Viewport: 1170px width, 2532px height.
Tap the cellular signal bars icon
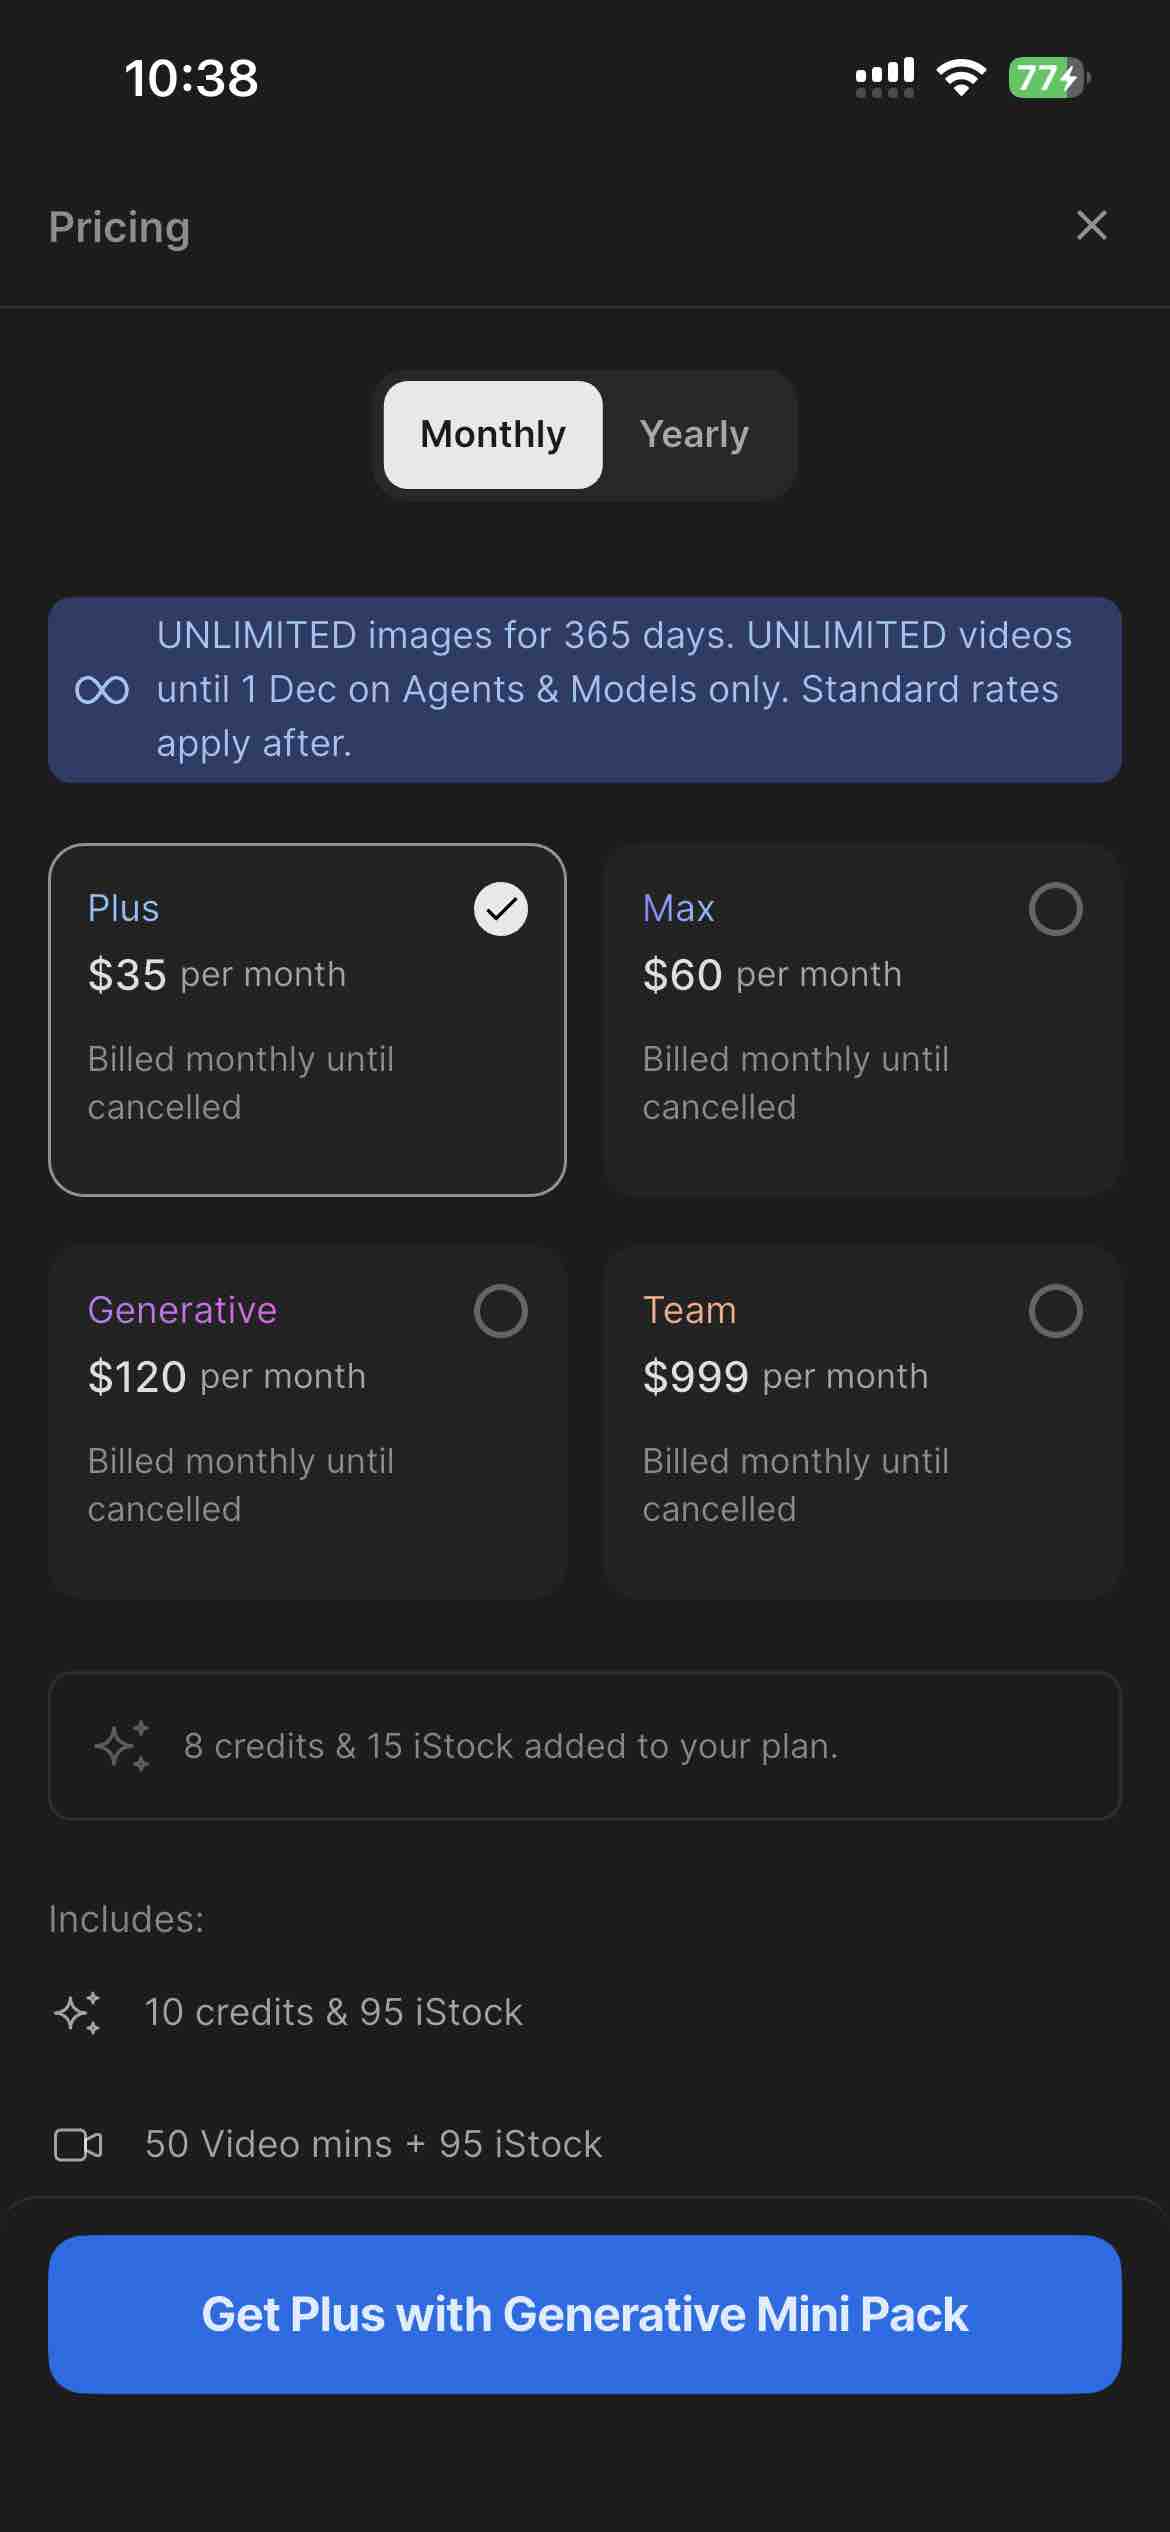pos(885,78)
